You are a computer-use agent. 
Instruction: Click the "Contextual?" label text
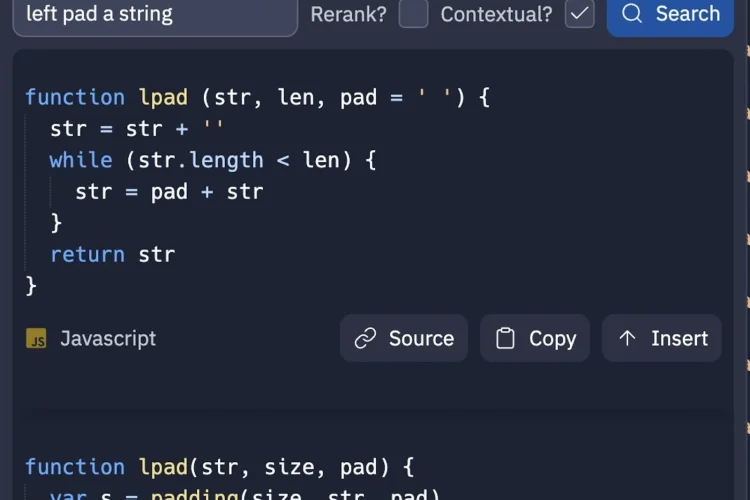point(496,14)
